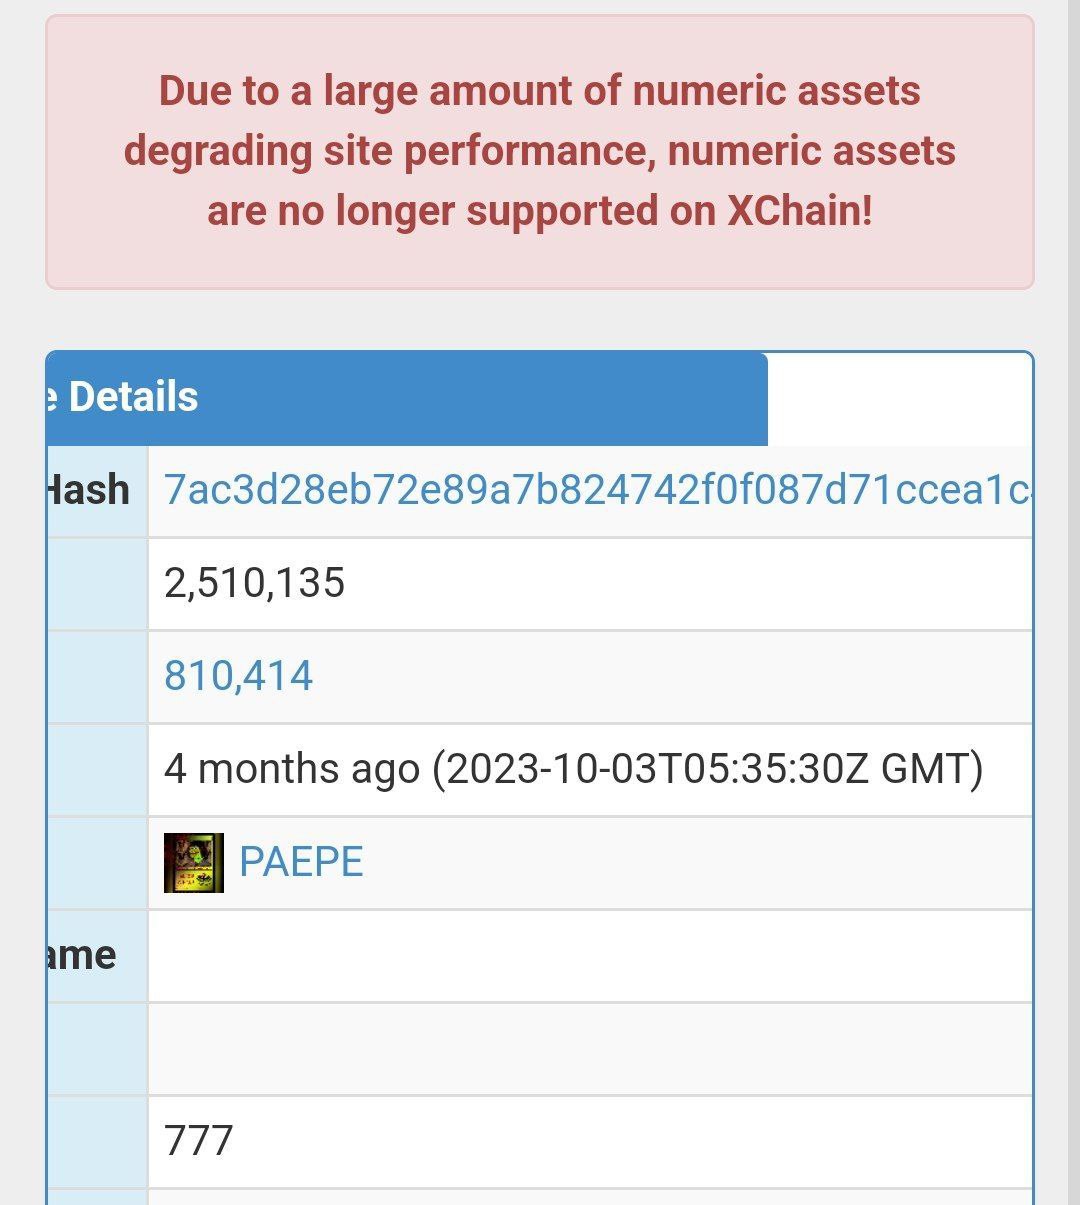Click the numeric assets warning banner text

(540, 151)
